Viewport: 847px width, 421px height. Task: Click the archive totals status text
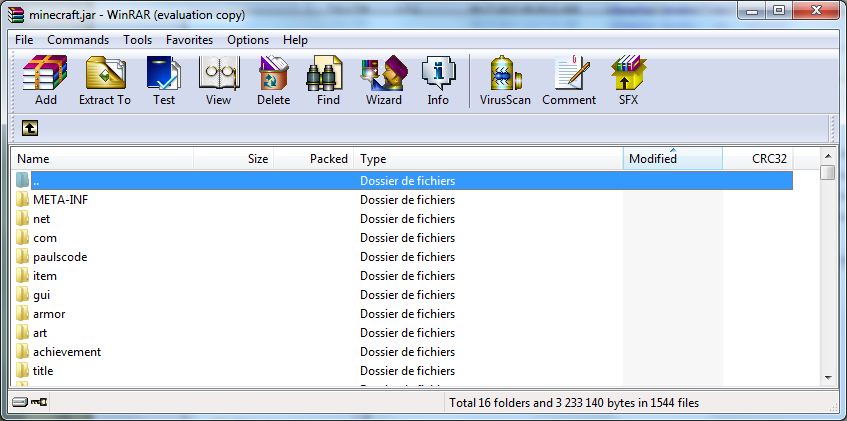[x=574, y=403]
